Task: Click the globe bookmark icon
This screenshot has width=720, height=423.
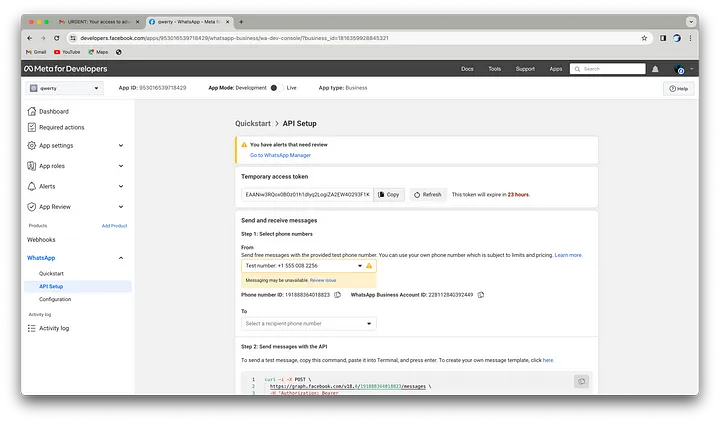Action: 119,52
